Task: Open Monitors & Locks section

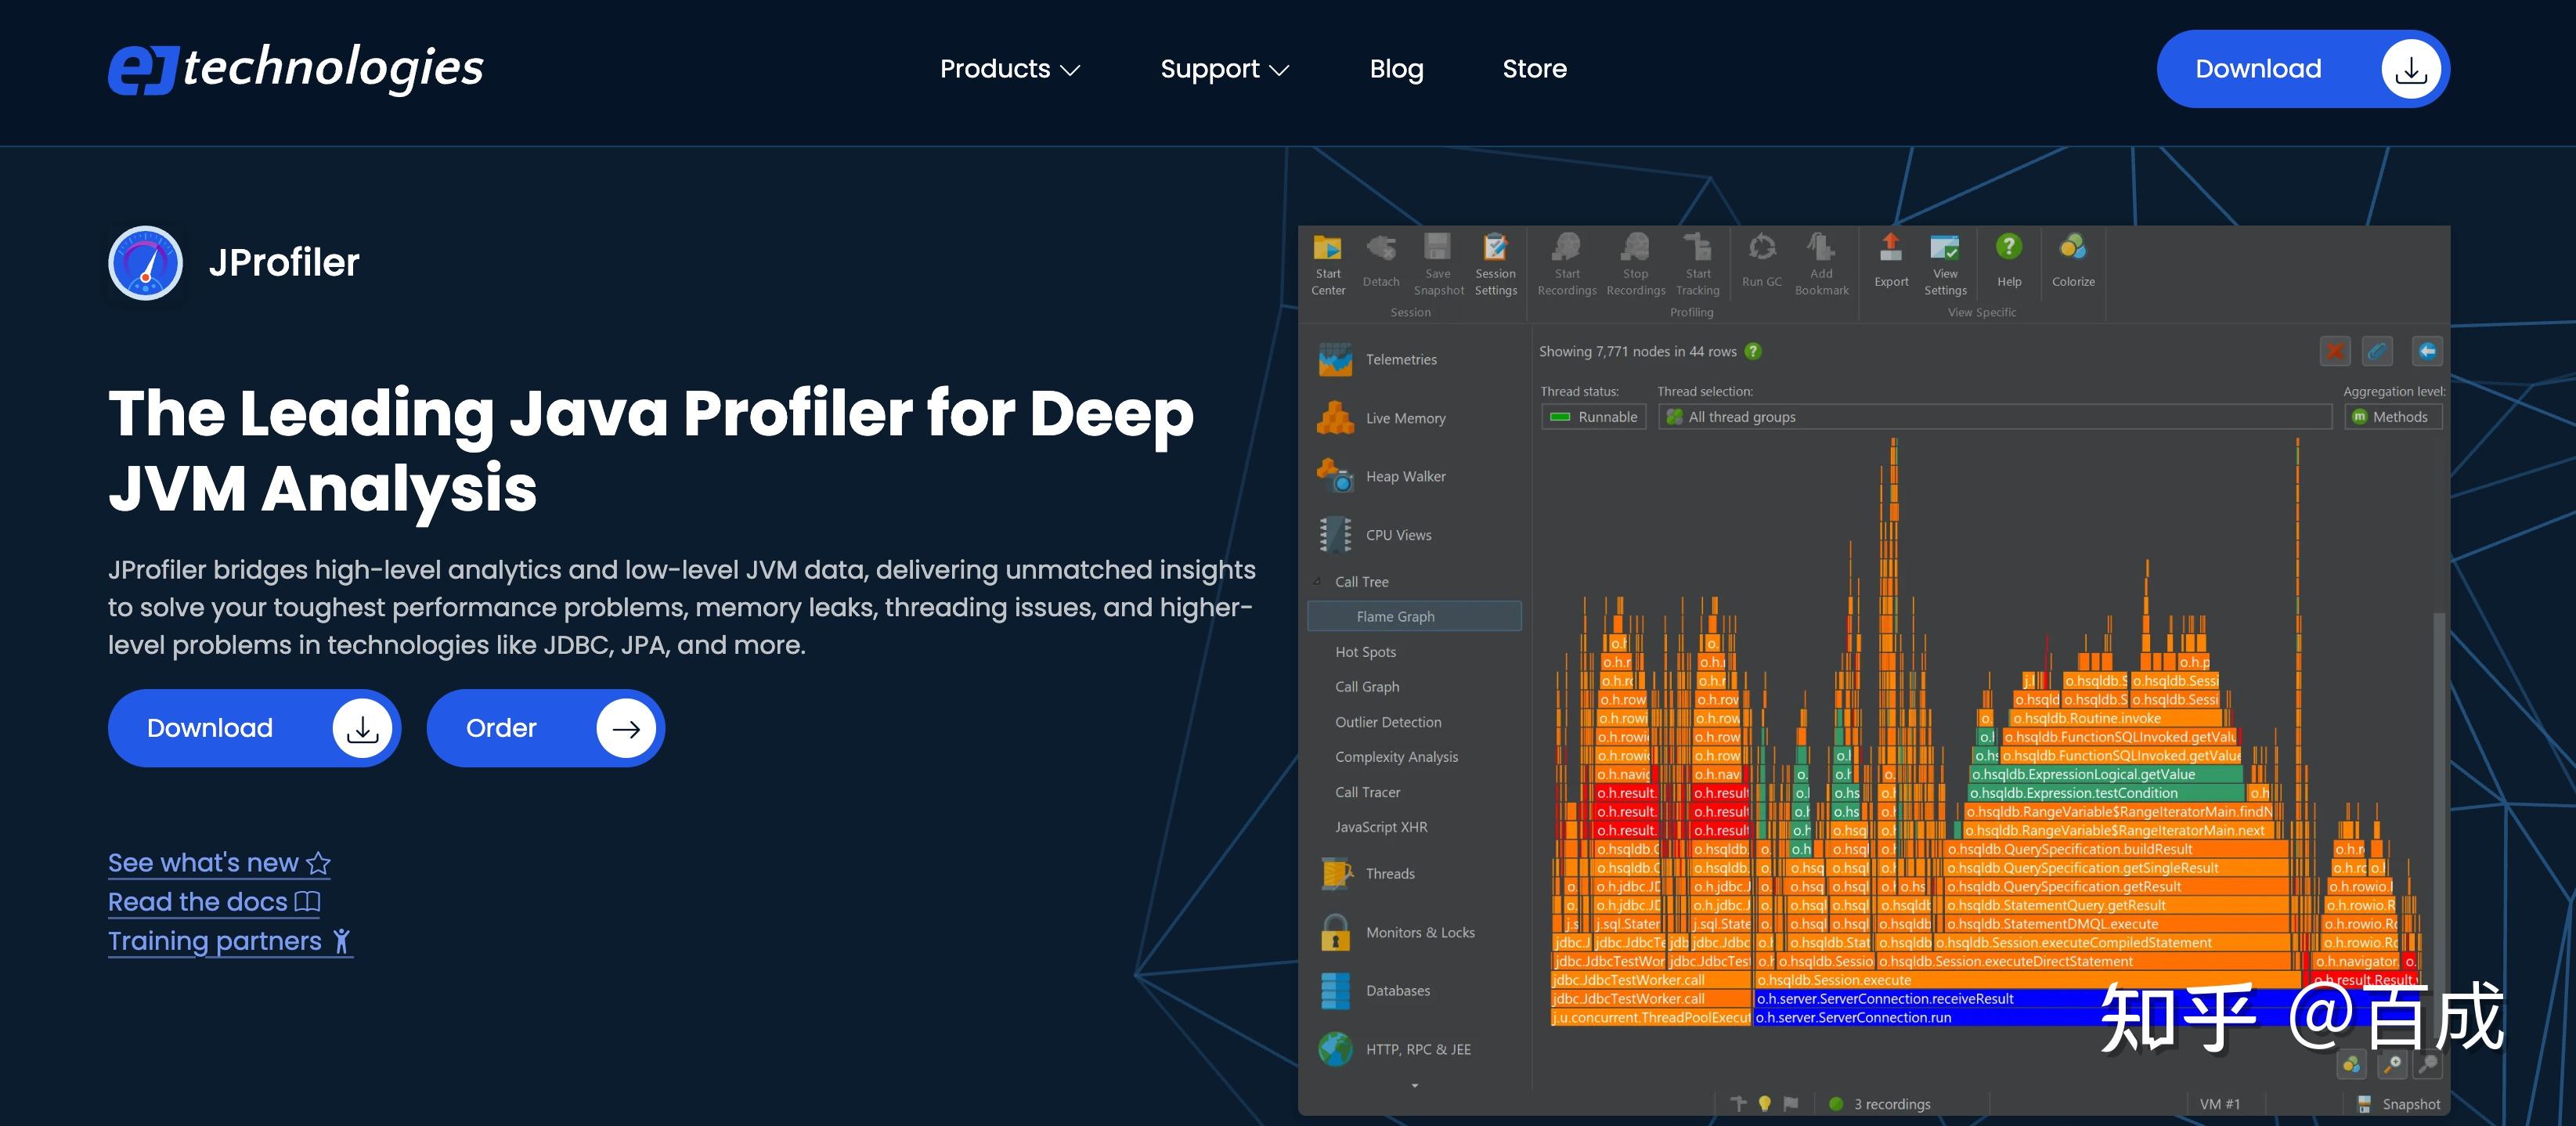Action: (1419, 933)
